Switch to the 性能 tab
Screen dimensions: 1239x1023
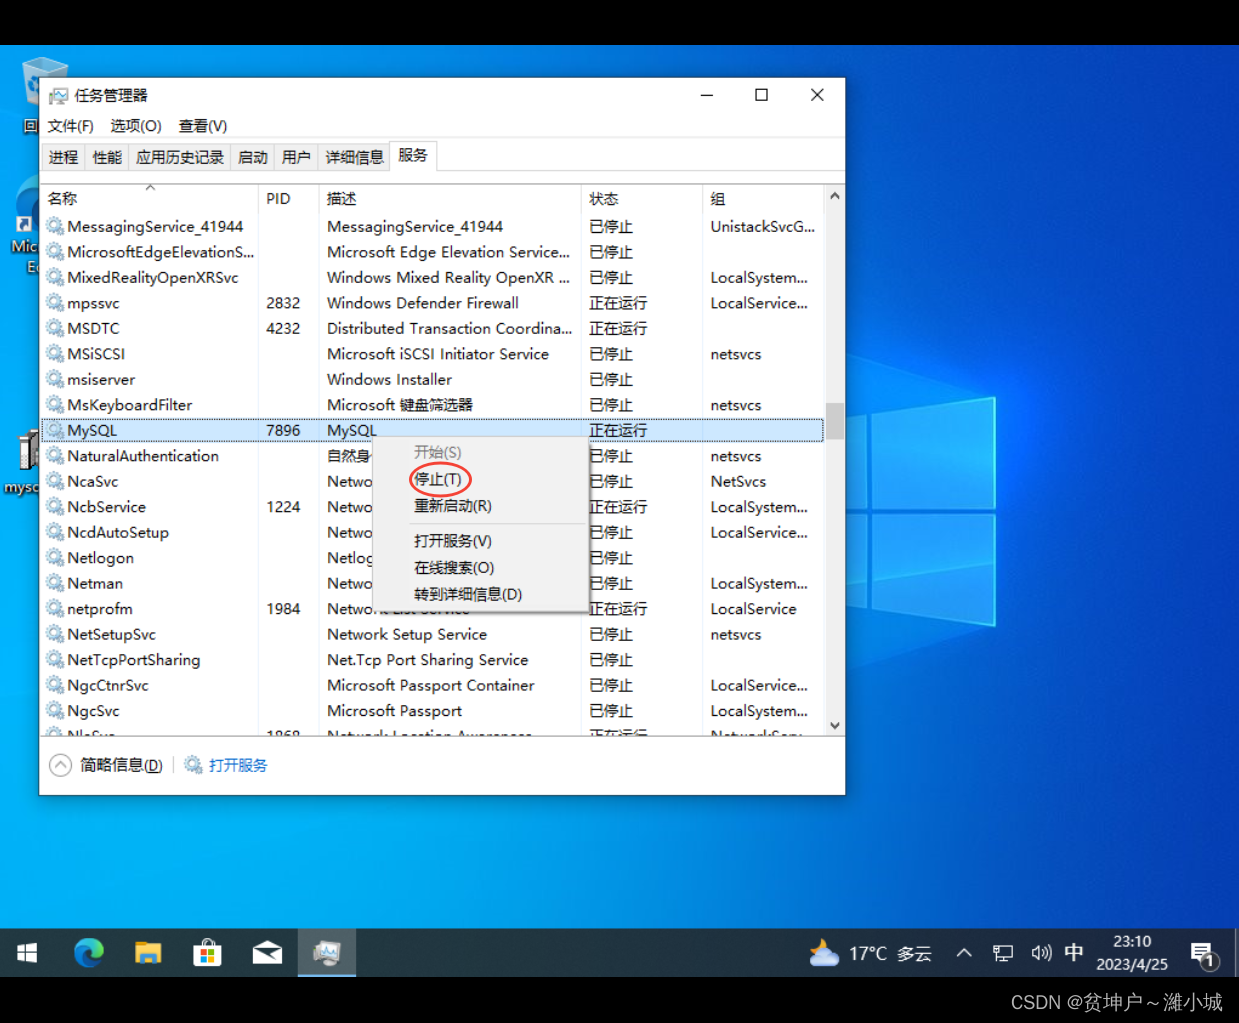pyautogui.click(x=107, y=157)
